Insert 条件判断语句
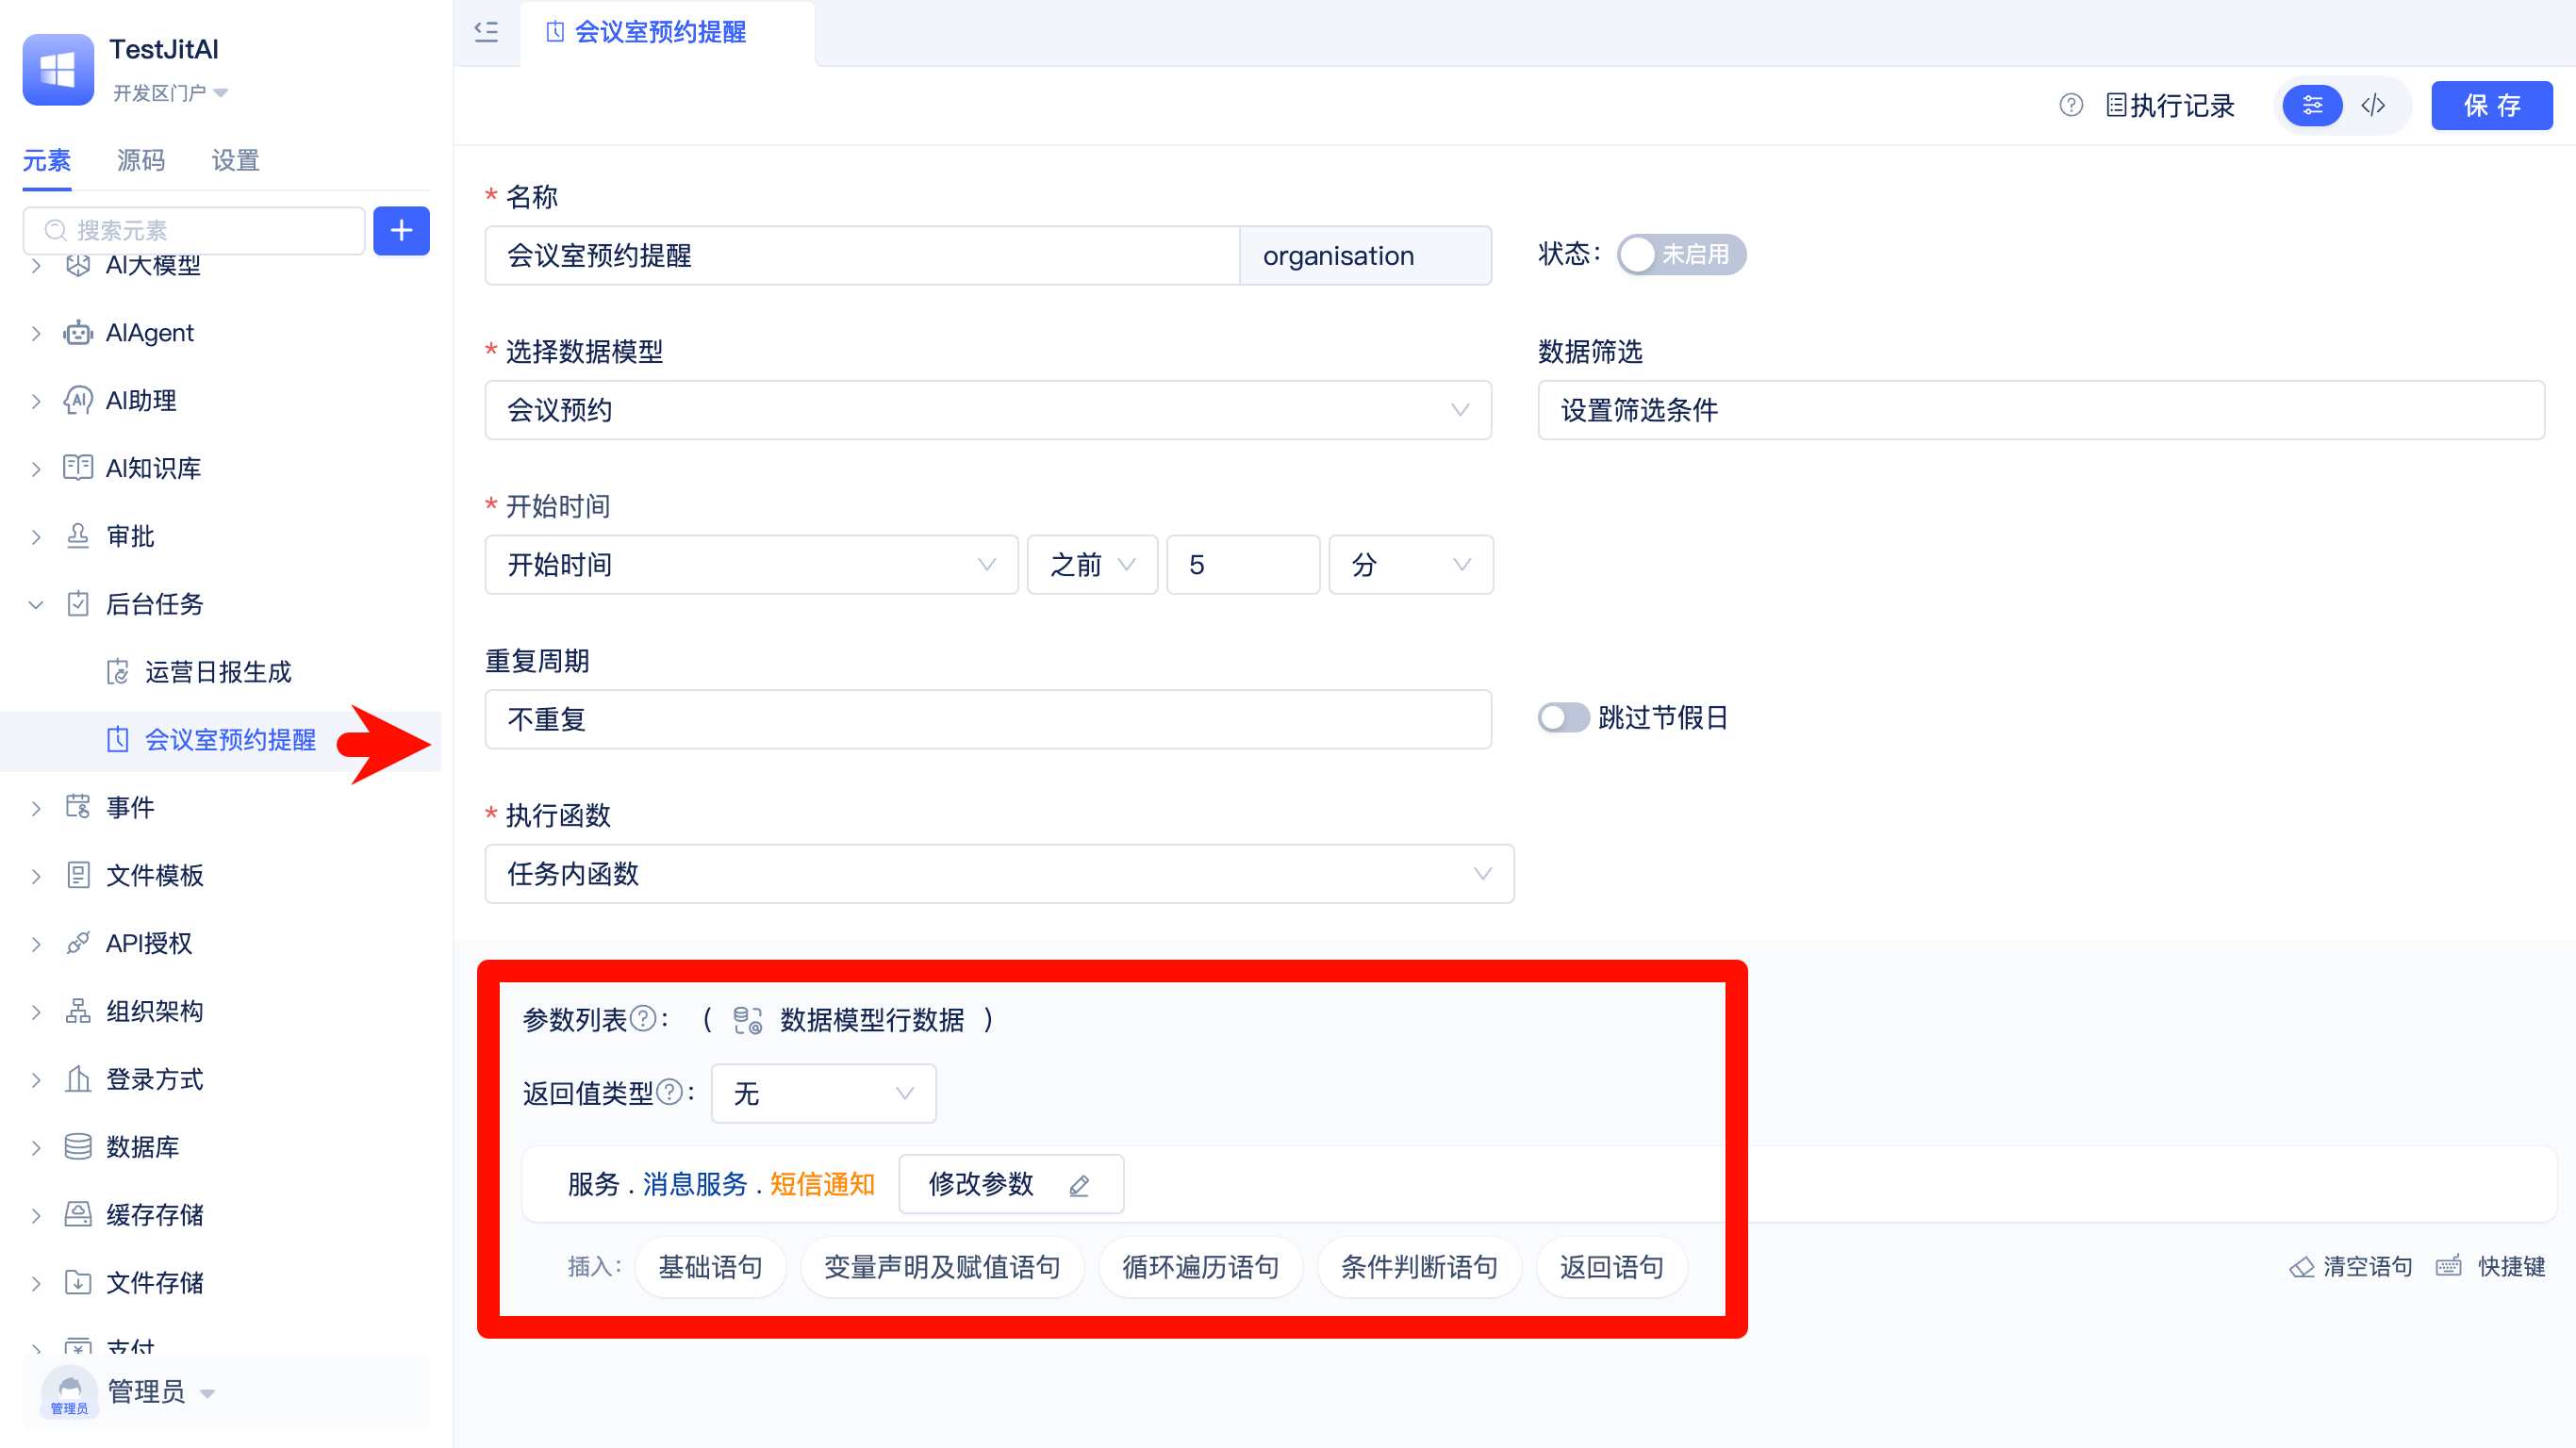Screen dimensions: 2576x1448 coord(1419,1267)
